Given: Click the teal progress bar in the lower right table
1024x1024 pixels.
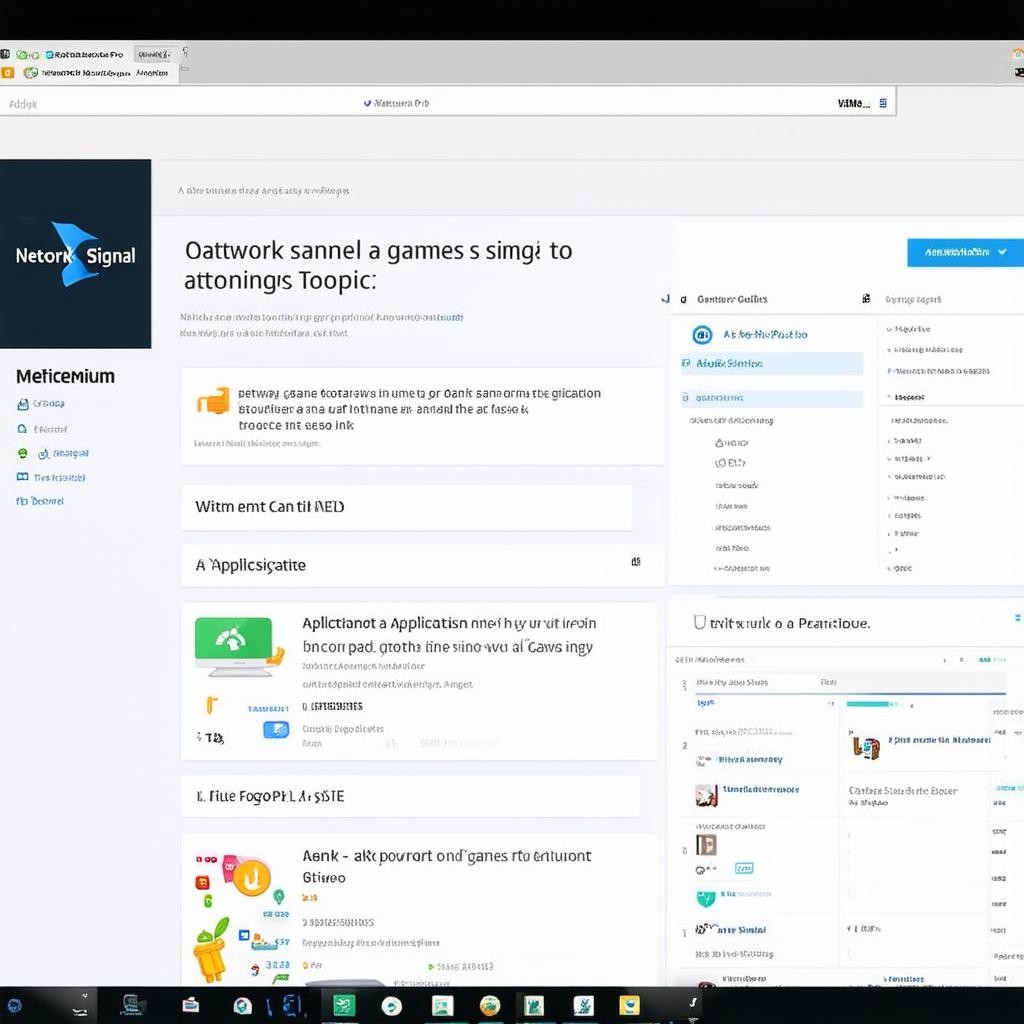Looking at the screenshot, I should point(868,704).
